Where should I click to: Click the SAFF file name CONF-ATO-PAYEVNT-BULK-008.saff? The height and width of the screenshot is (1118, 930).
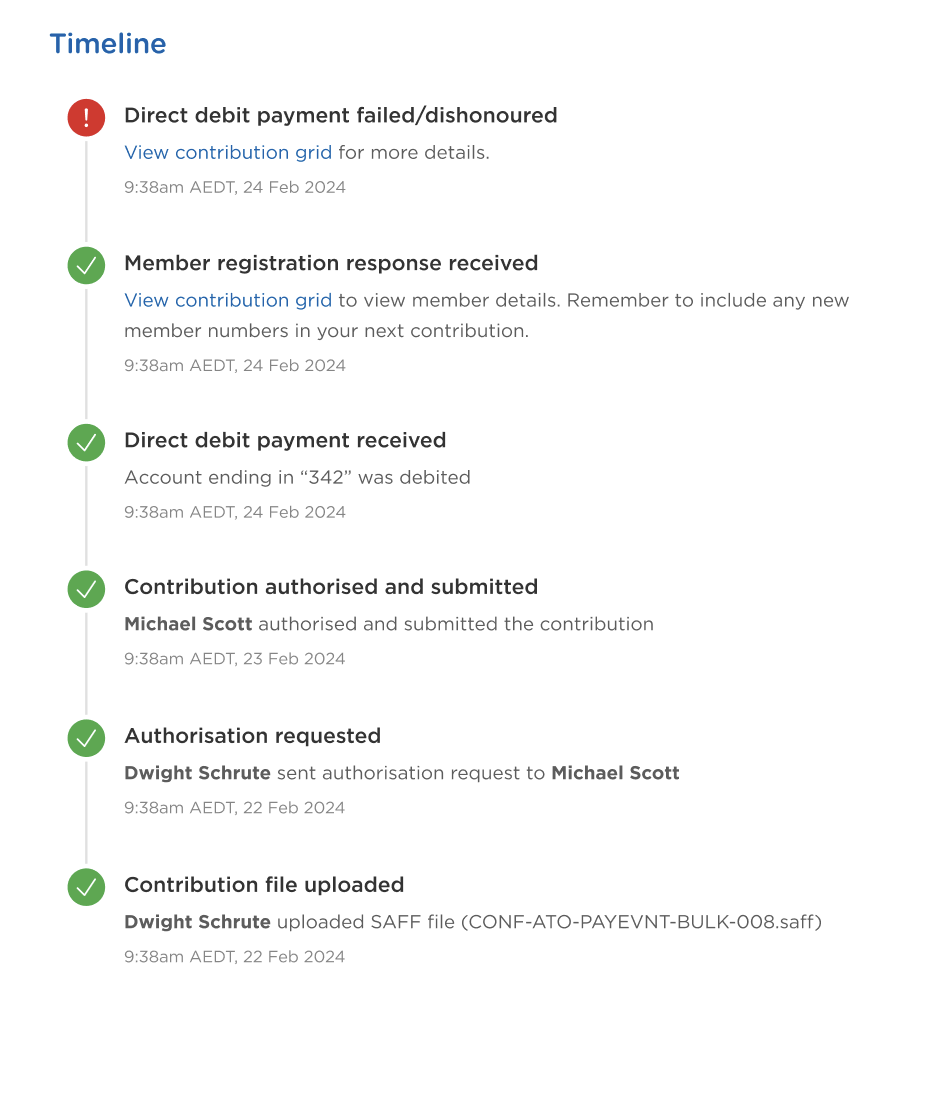(x=642, y=922)
